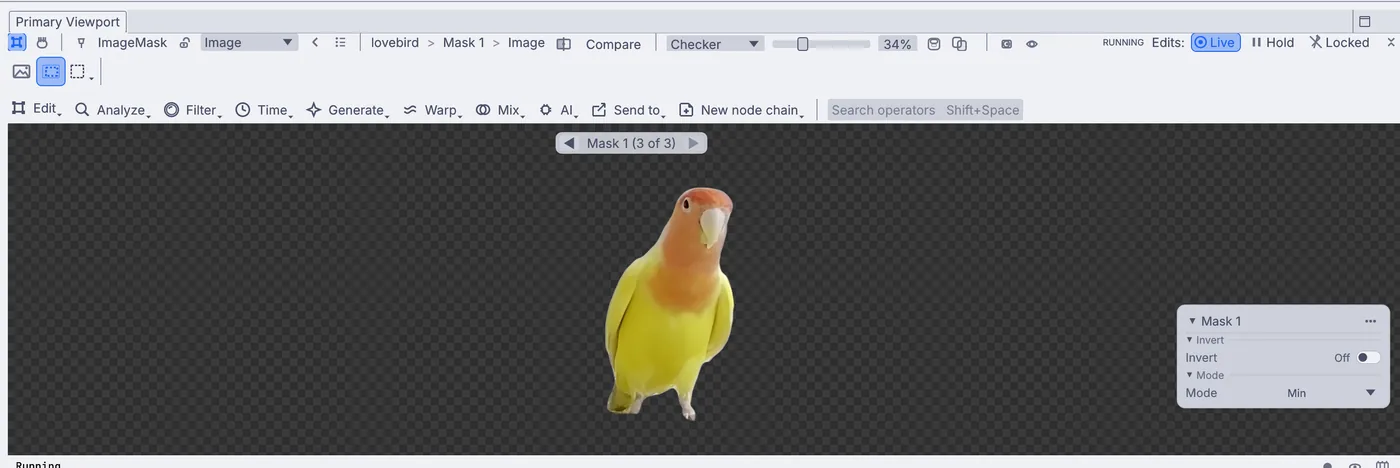
Task: Click the ImageMask node label
Action: 132,43
